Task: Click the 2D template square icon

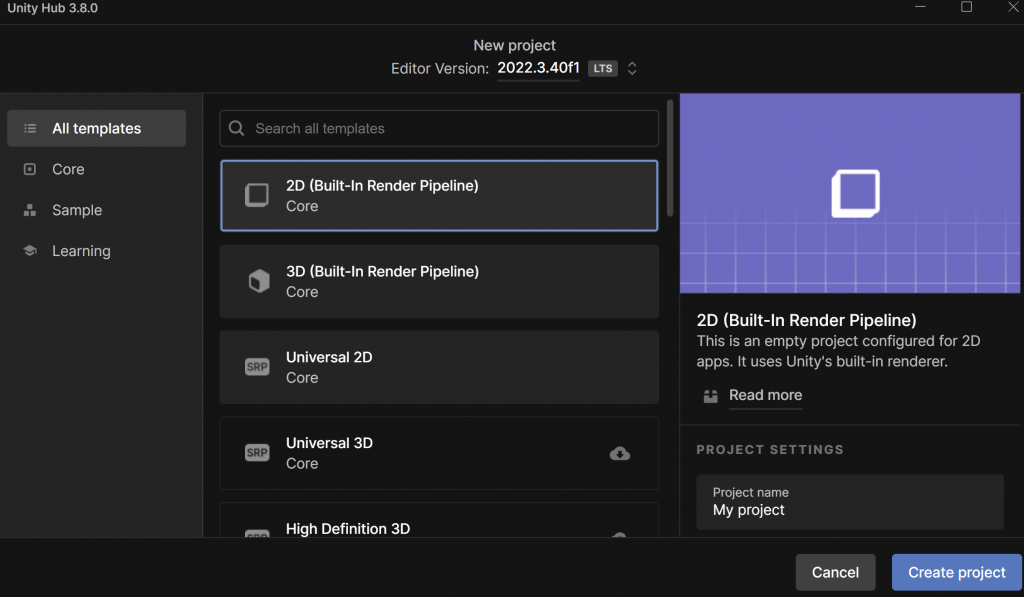Action: click(257, 195)
